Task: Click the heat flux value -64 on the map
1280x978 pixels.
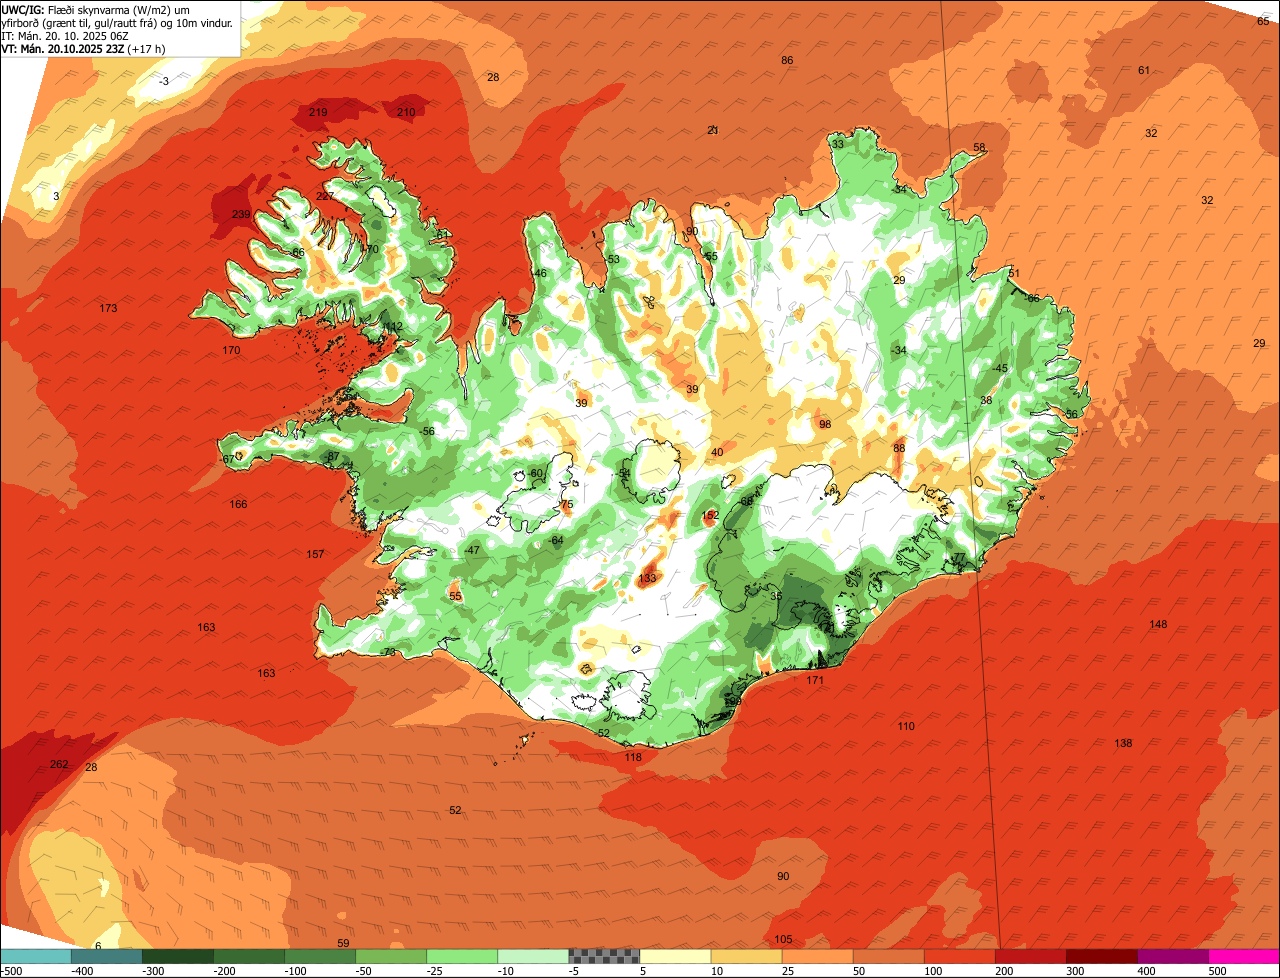Action: 556,540
